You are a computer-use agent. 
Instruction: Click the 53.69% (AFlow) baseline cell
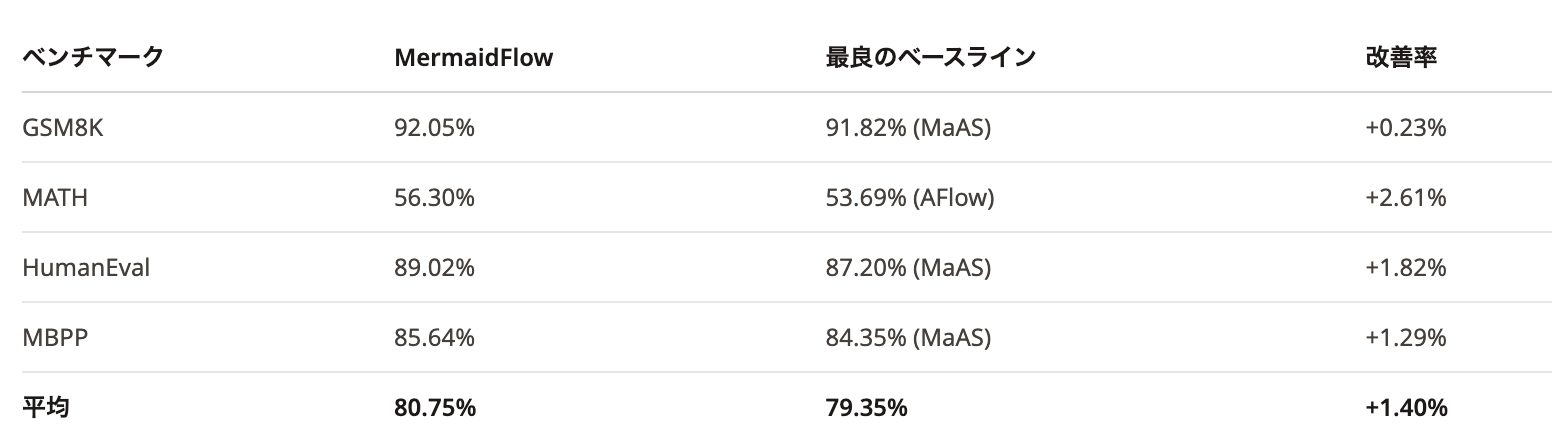point(909,197)
